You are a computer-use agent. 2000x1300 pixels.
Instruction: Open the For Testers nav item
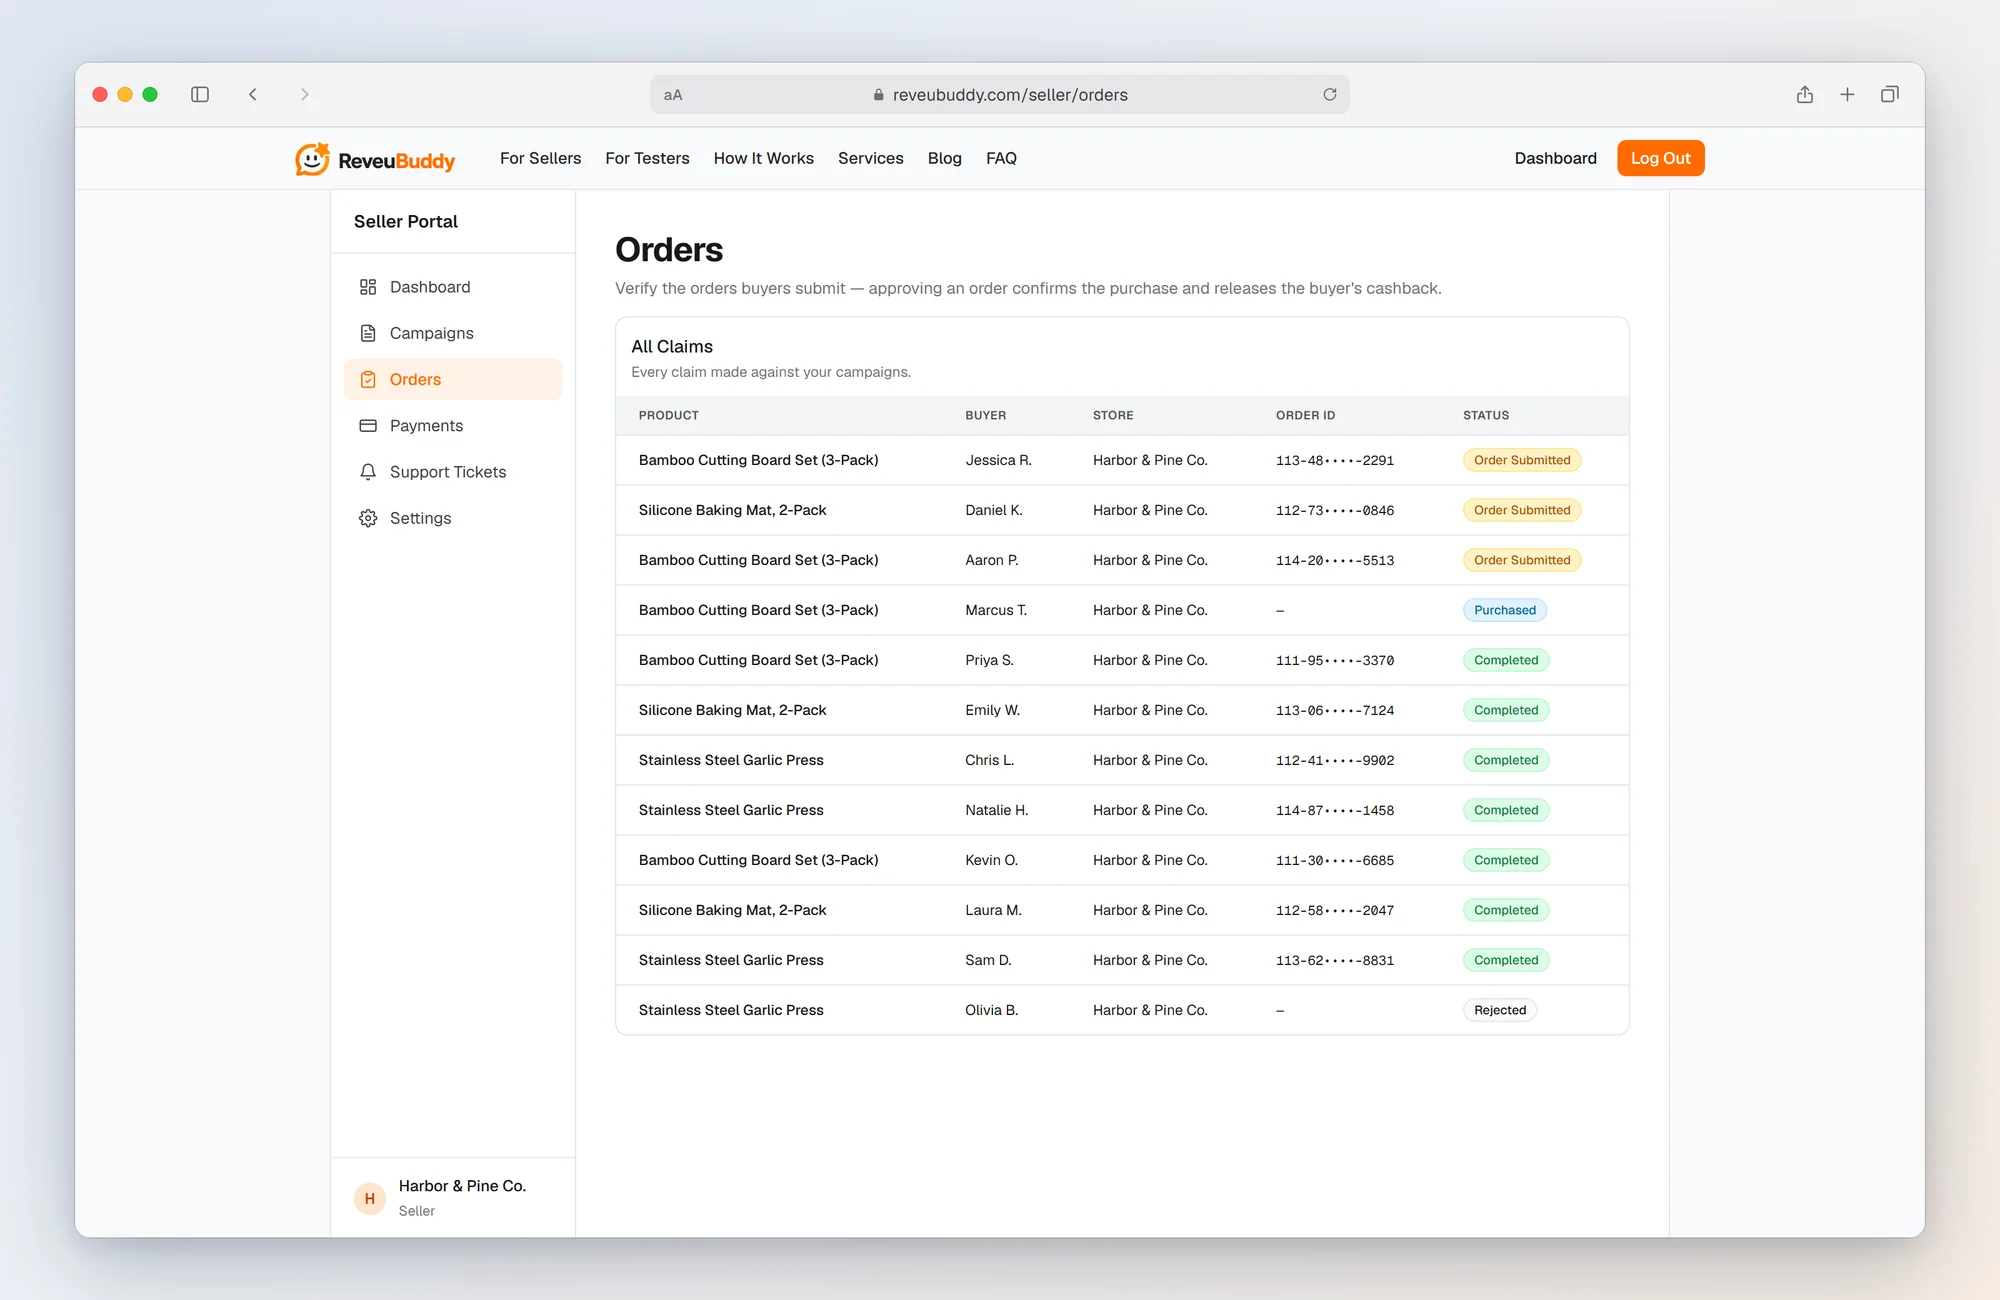click(647, 158)
